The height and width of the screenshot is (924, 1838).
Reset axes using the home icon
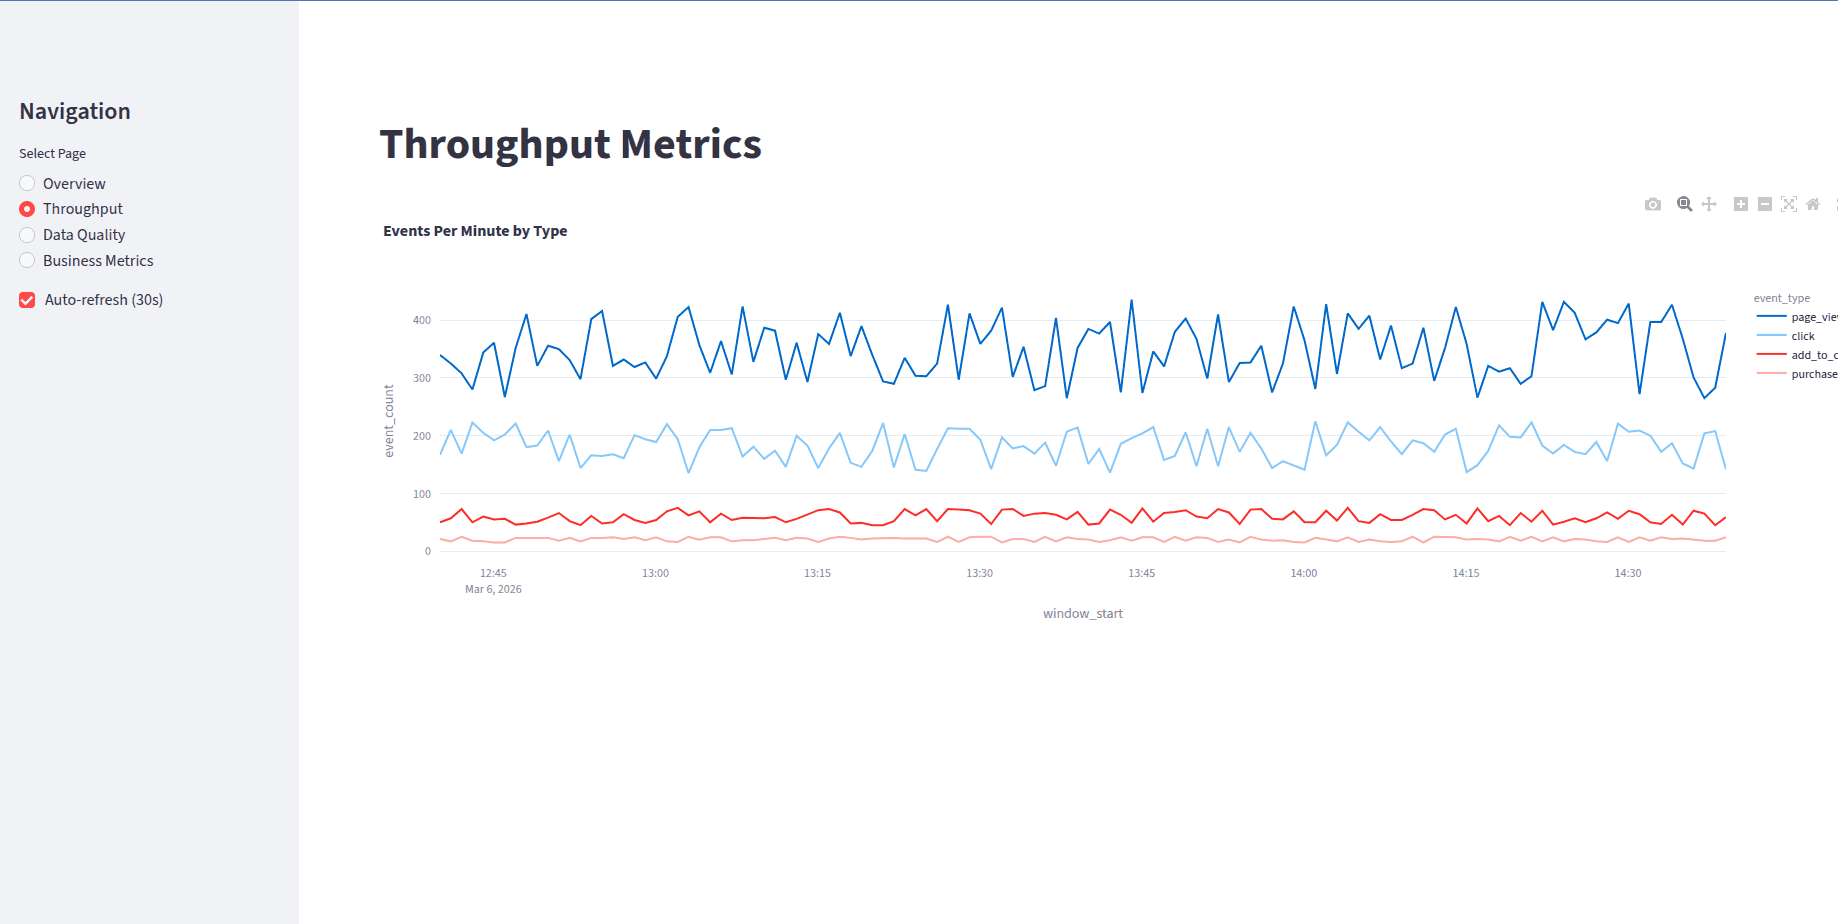pyautogui.click(x=1813, y=204)
